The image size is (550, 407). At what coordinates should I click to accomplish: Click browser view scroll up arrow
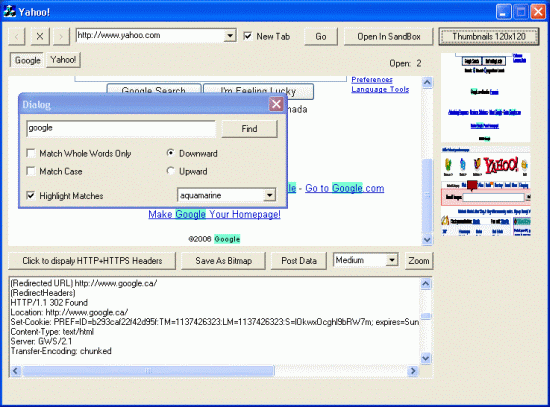tap(427, 82)
